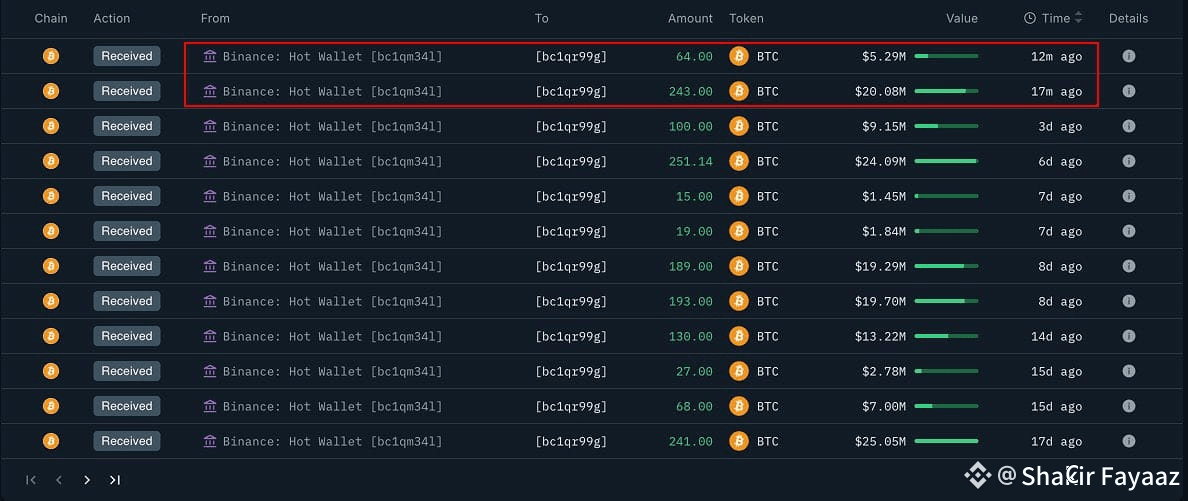Select the $9.15M value text
Viewport: 1188px width, 501px height.
pos(883,127)
